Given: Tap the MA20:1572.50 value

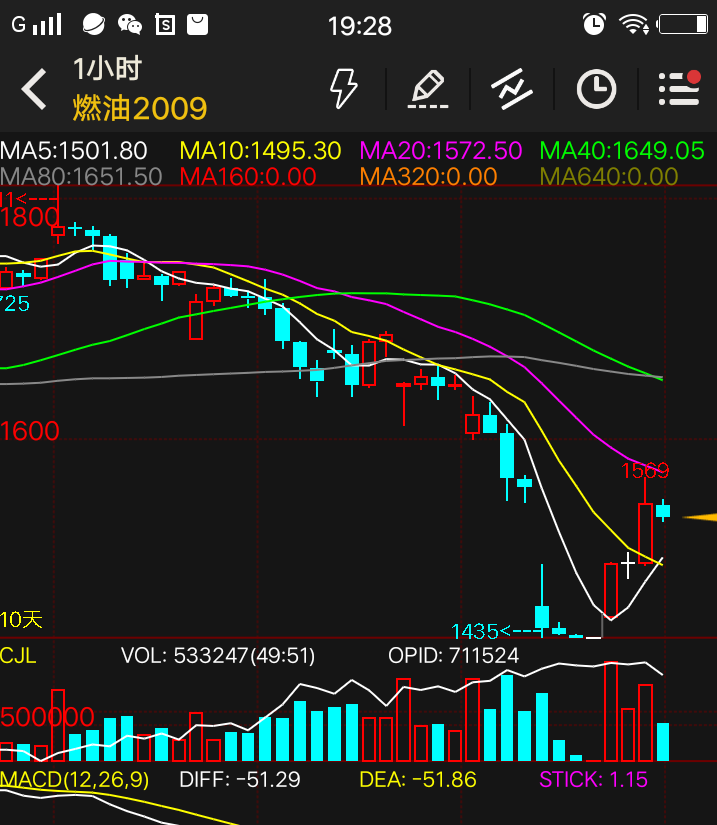Looking at the screenshot, I should pos(441,151).
